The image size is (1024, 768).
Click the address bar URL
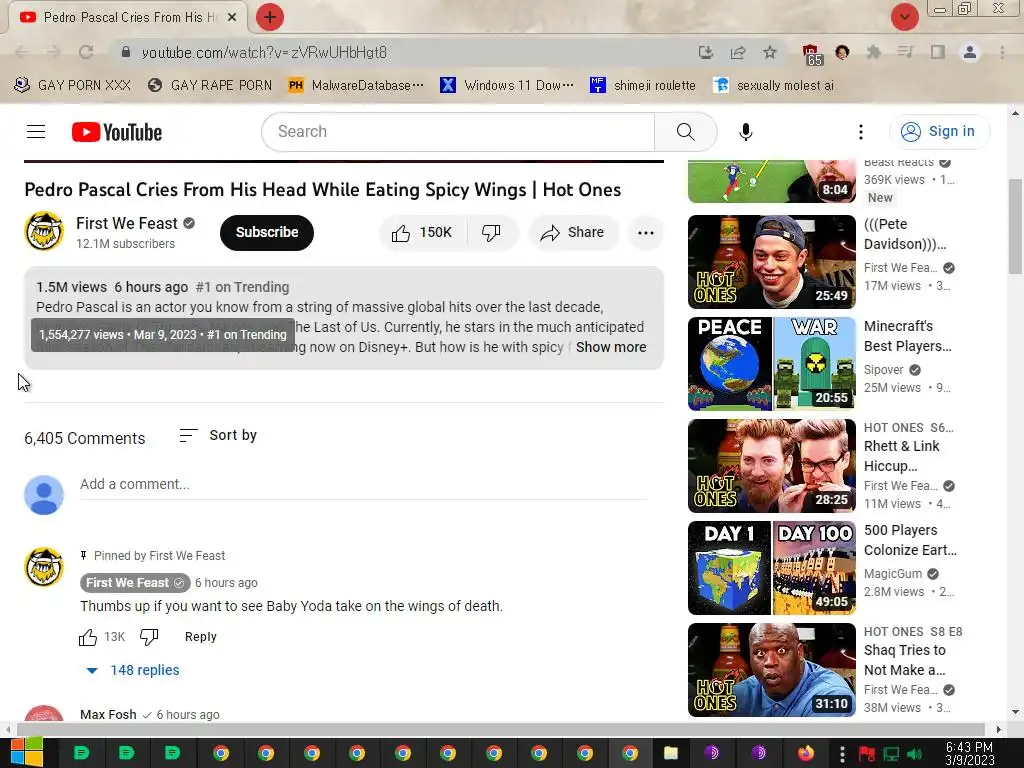(x=264, y=52)
